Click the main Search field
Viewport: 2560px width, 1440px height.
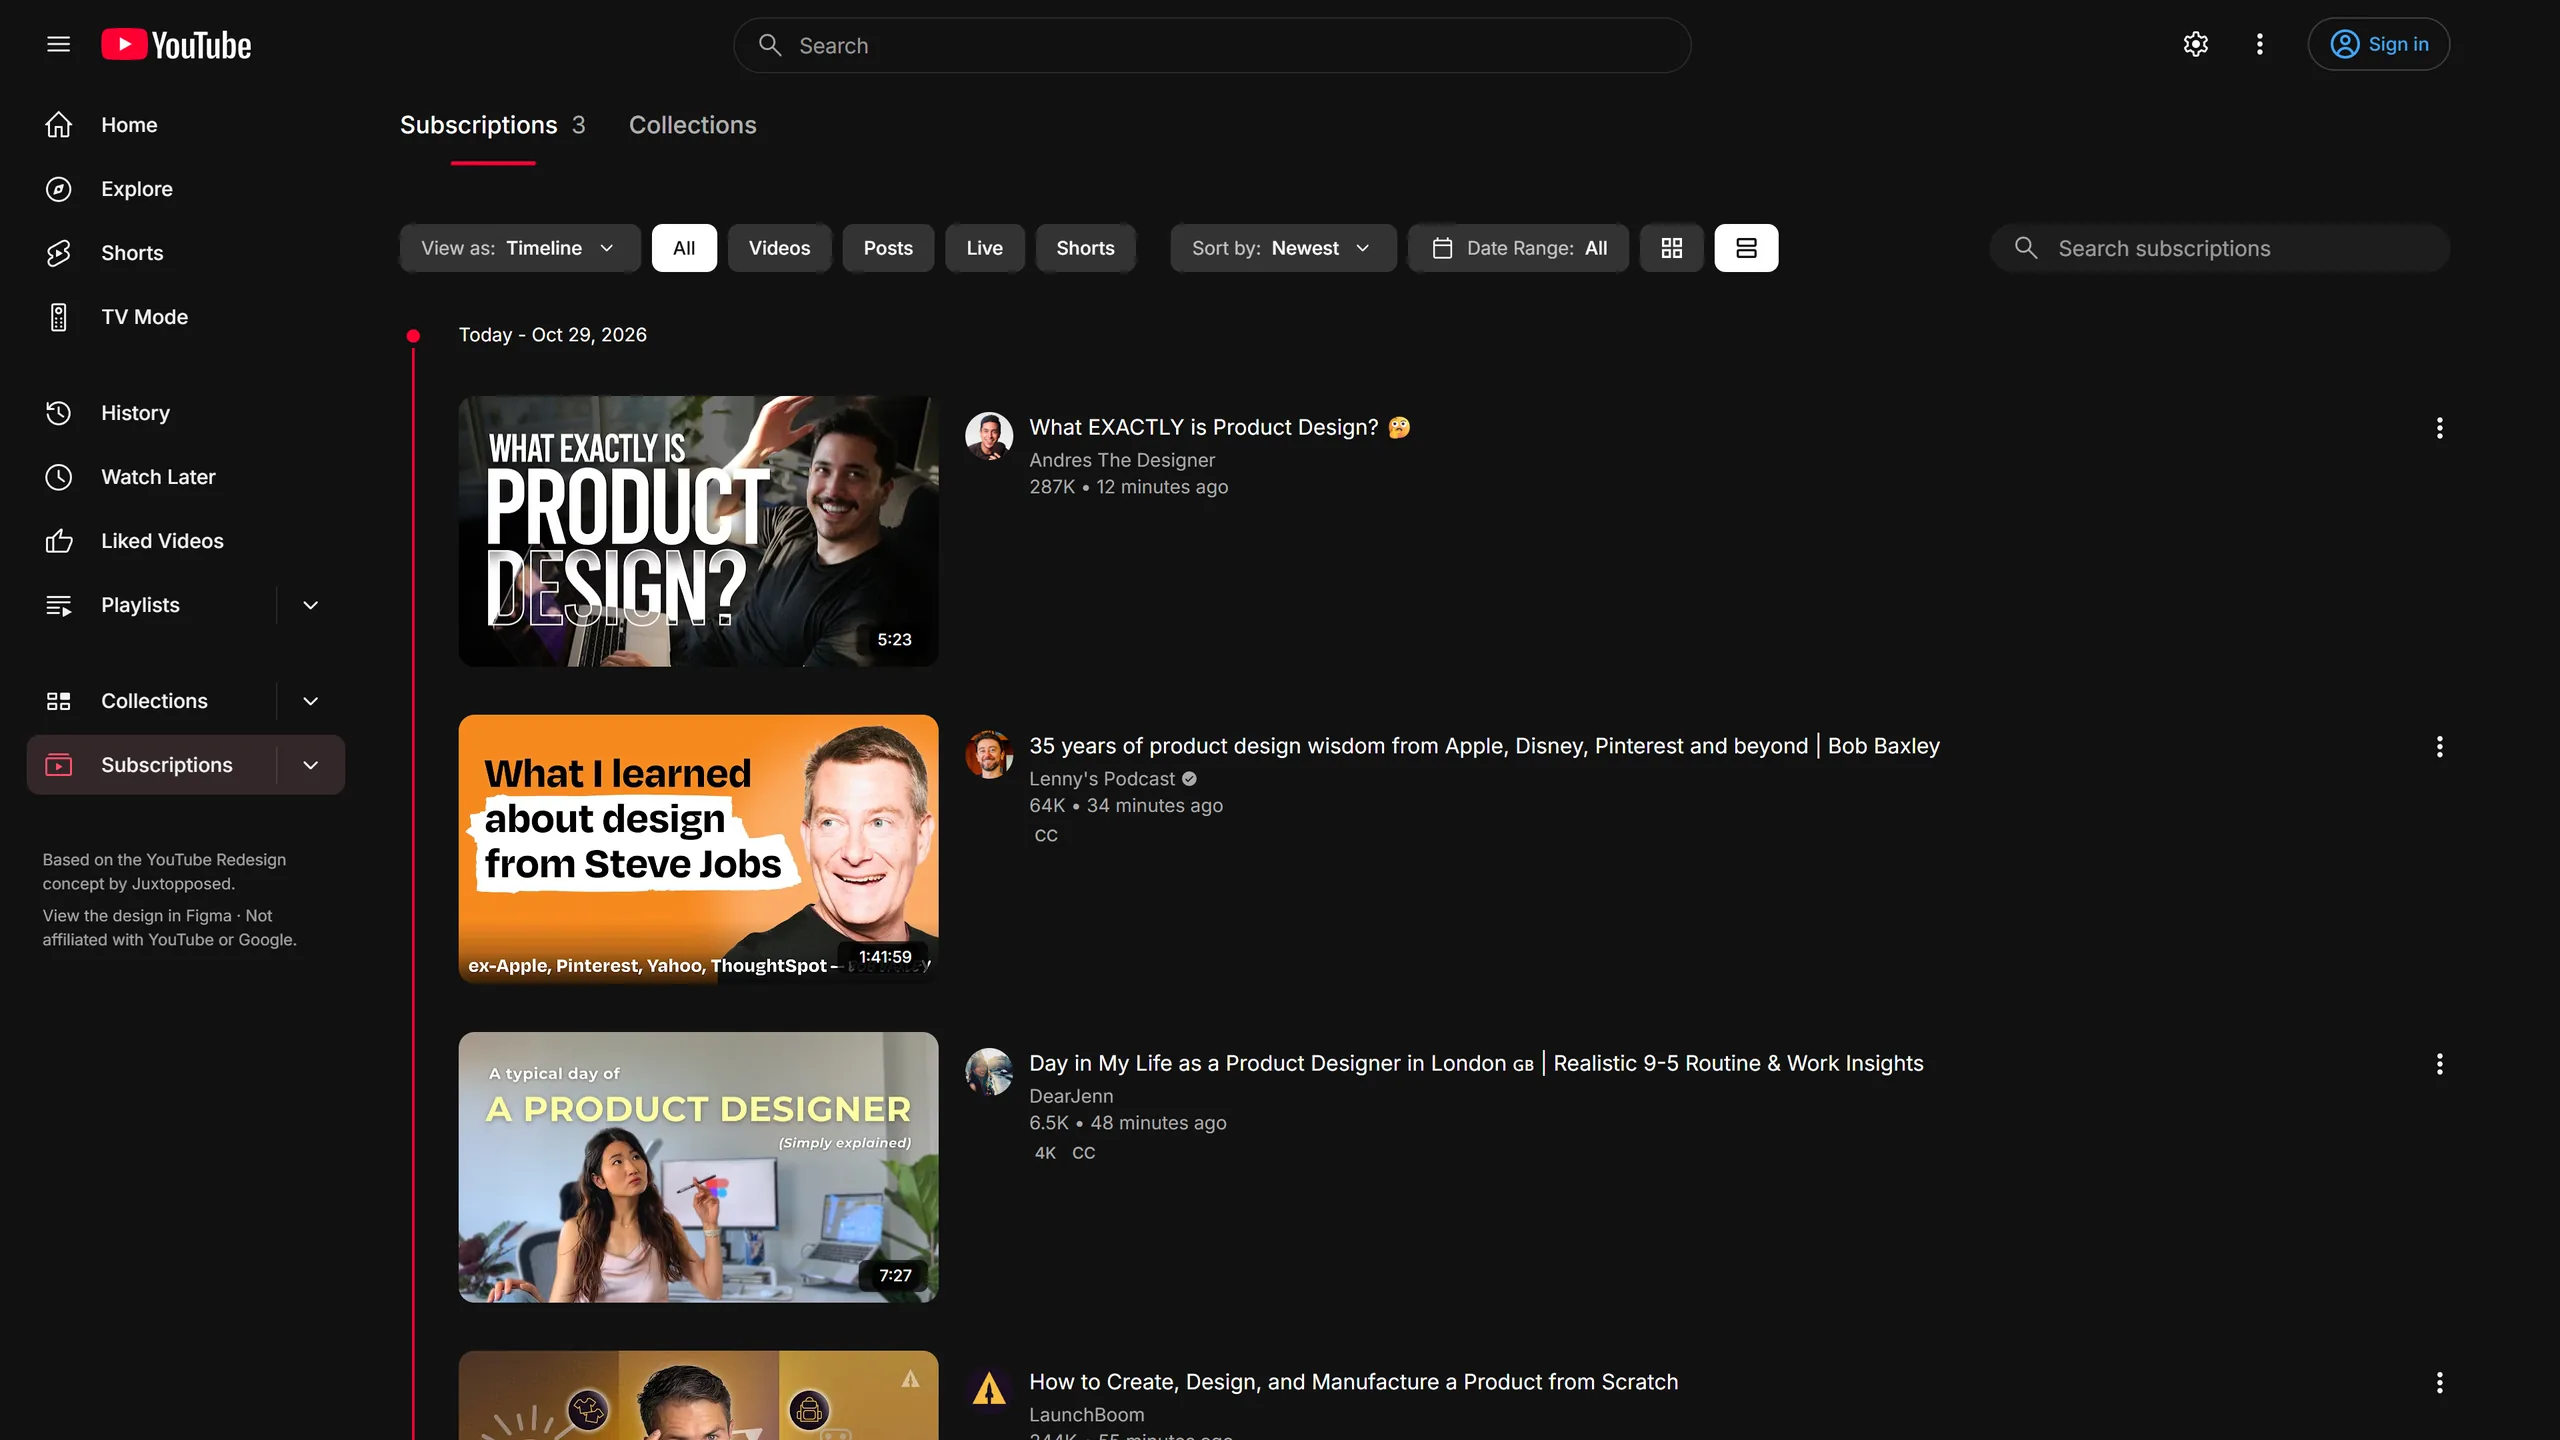point(1212,45)
